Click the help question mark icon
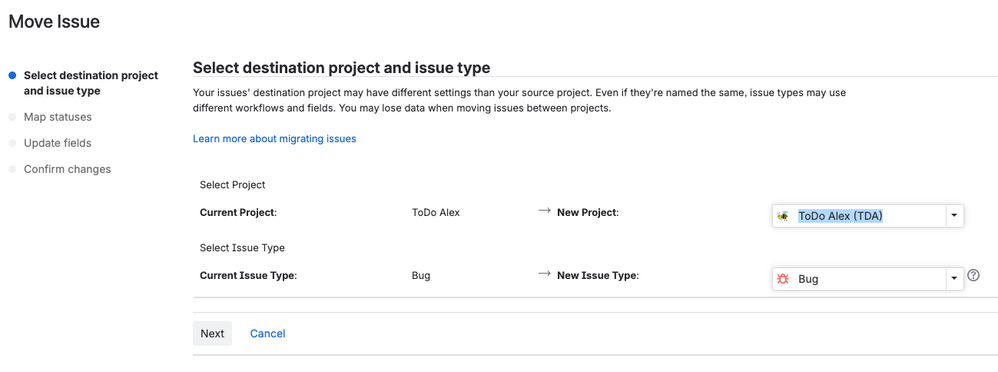Screen dimensions: 998x372 [x=973, y=276]
